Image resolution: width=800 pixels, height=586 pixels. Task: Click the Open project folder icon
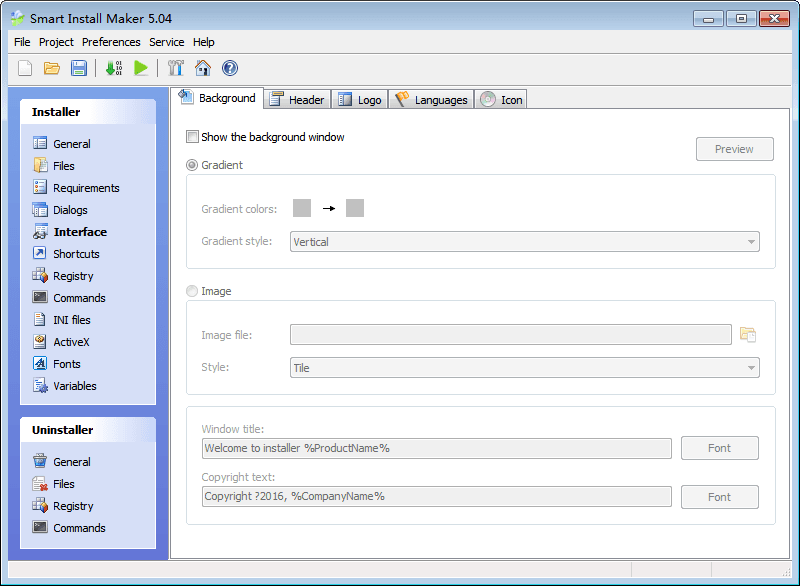(x=52, y=68)
